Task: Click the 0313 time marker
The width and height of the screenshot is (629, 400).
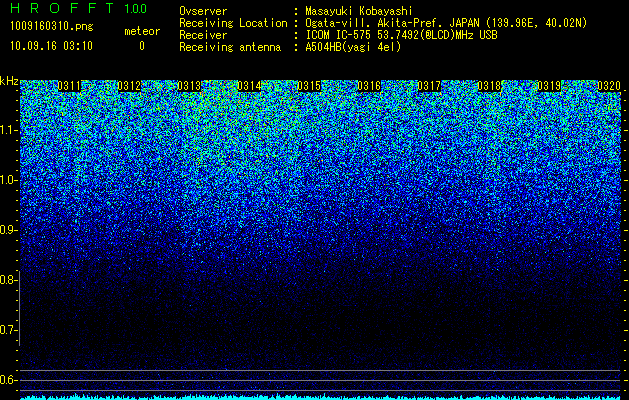Action: click(x=189, y=85)
